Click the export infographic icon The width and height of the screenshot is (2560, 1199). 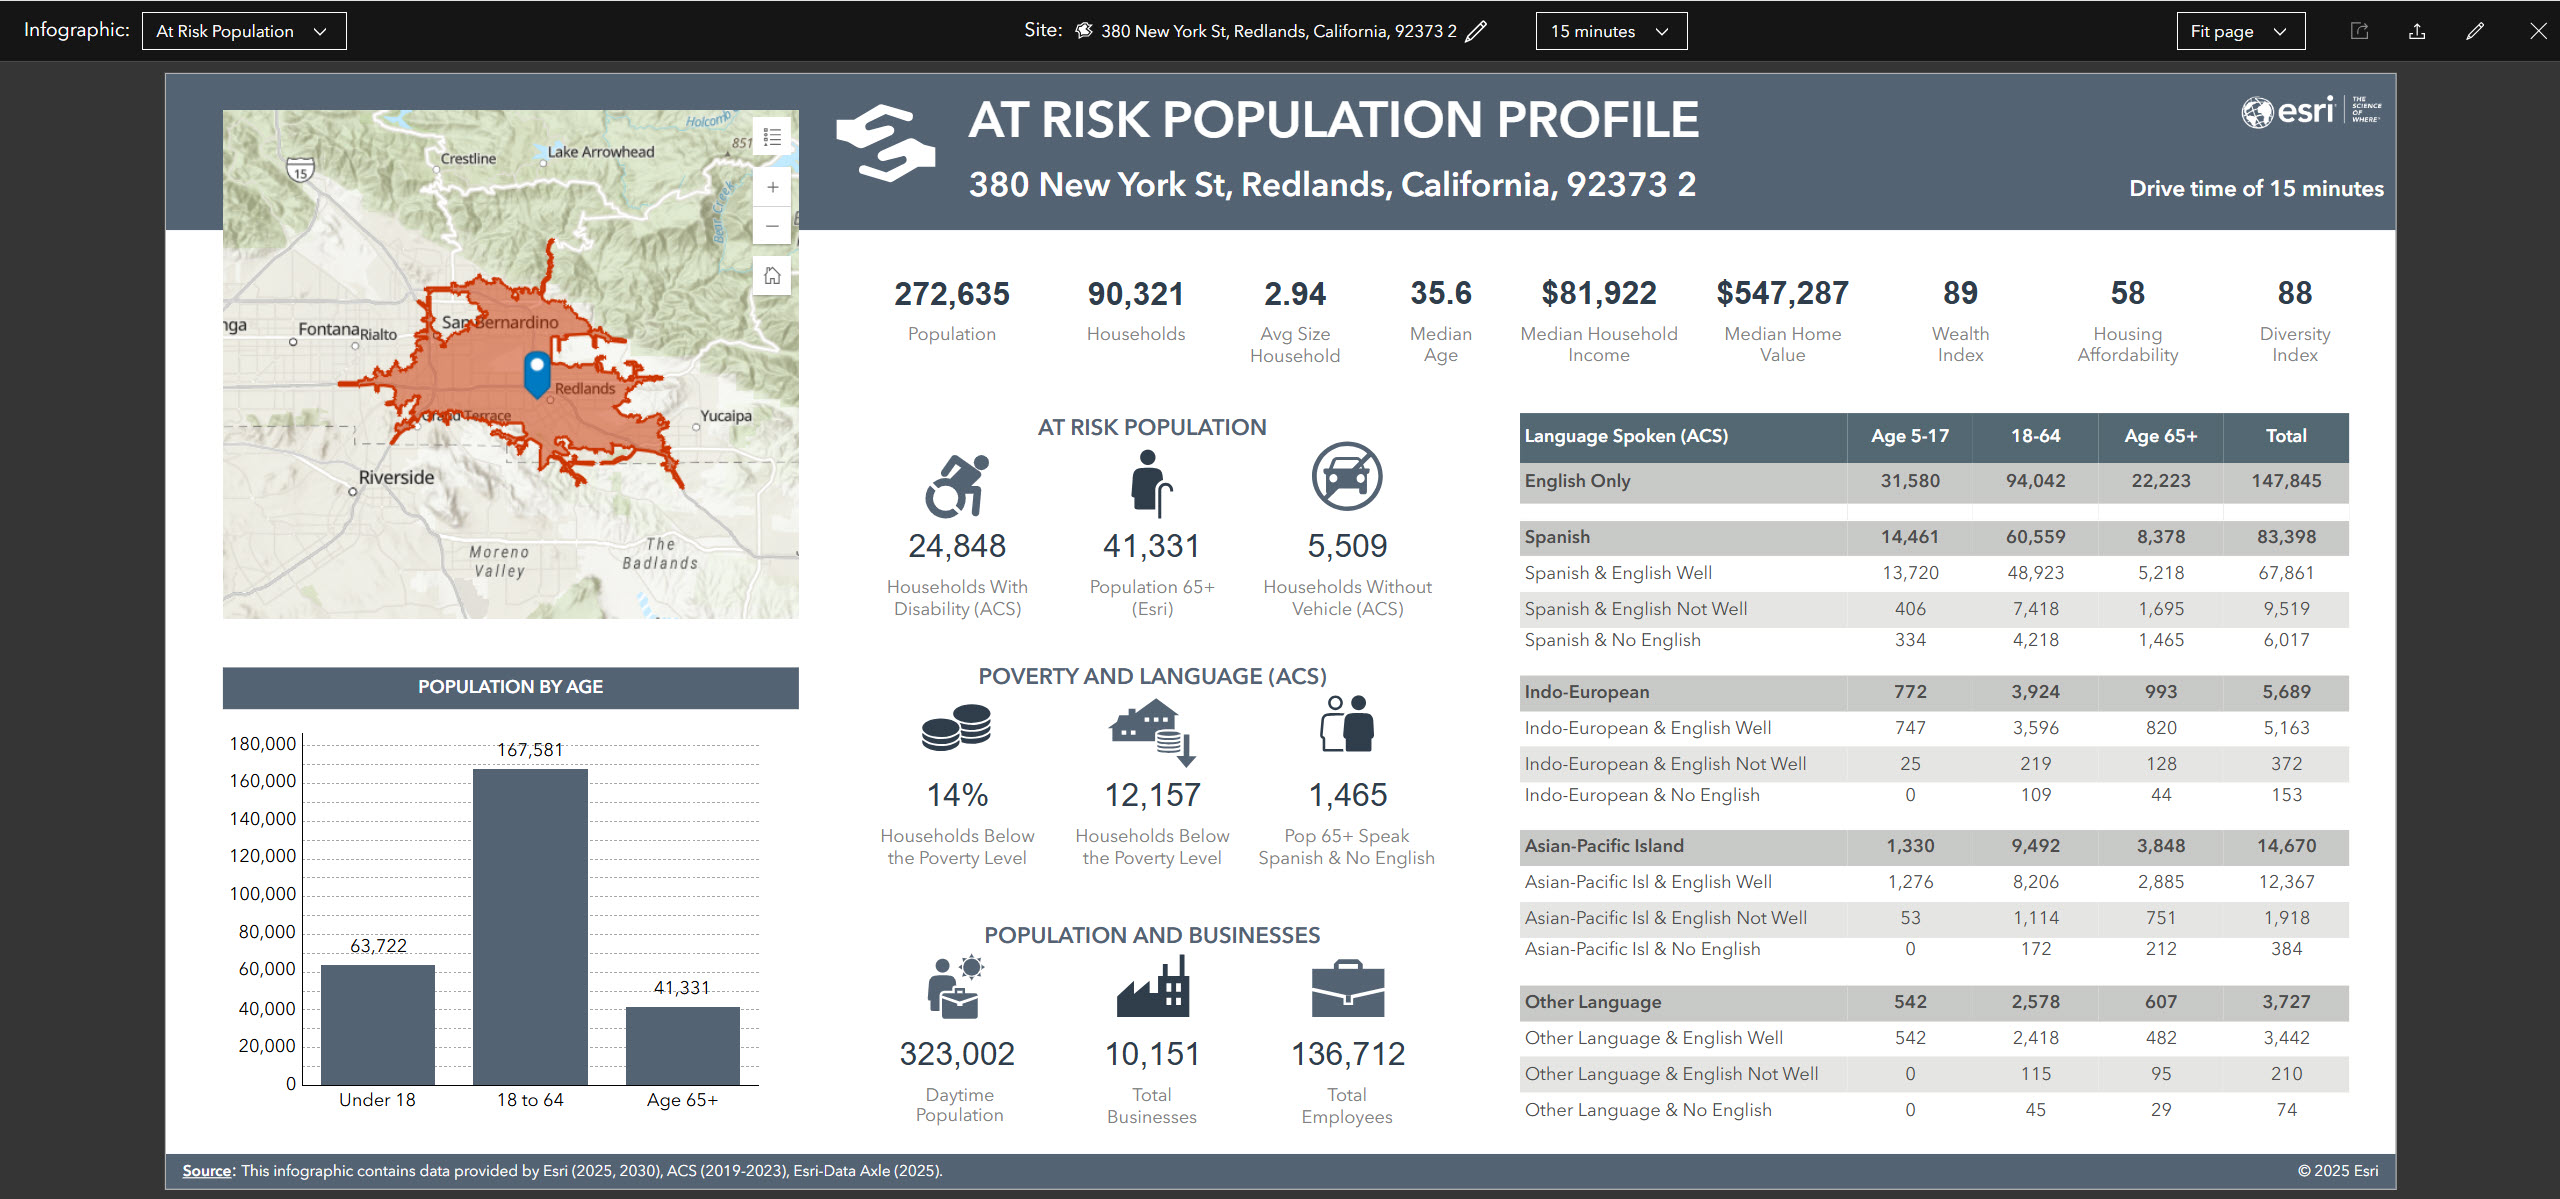click(x=2417, y=31)
